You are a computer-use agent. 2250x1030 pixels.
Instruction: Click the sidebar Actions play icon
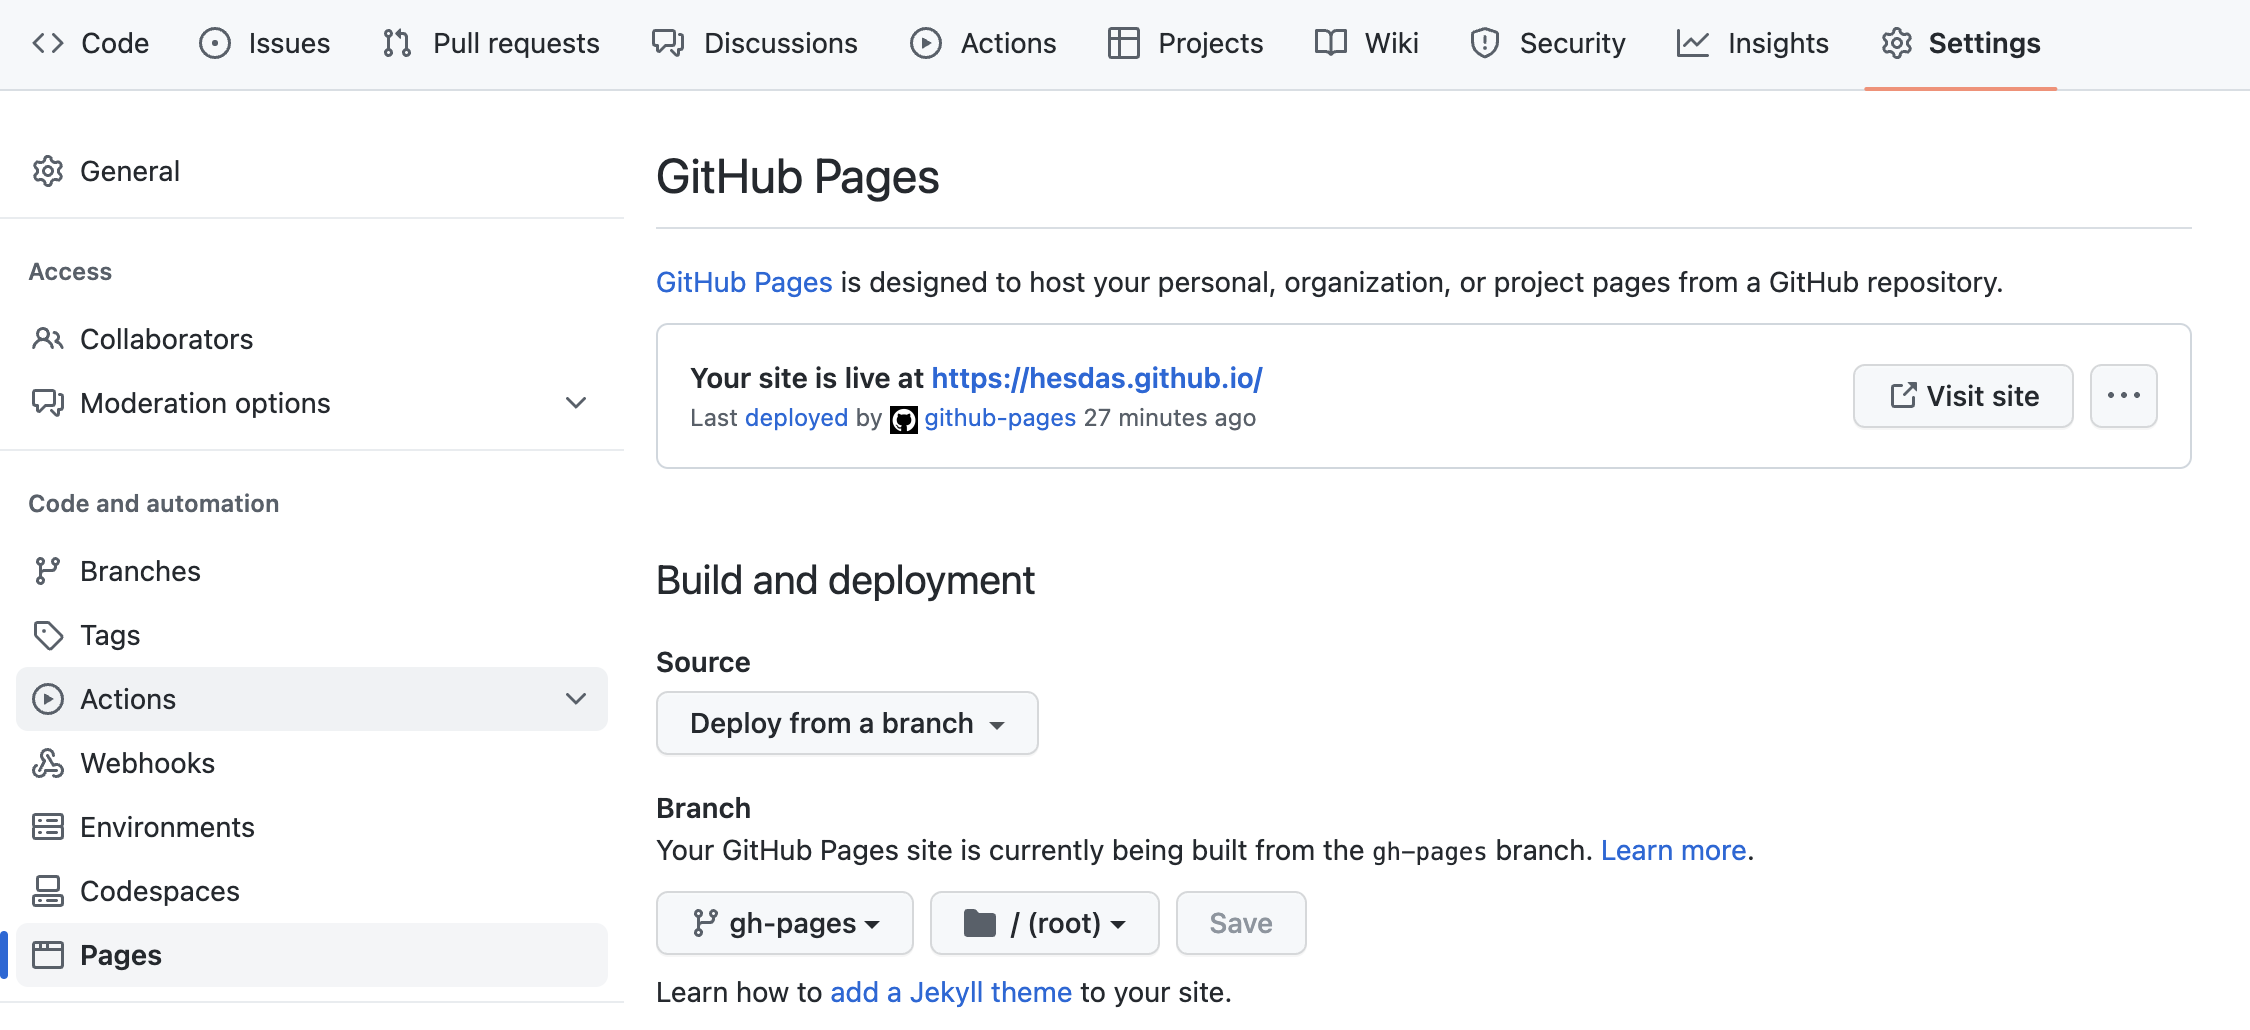point(48,699)
